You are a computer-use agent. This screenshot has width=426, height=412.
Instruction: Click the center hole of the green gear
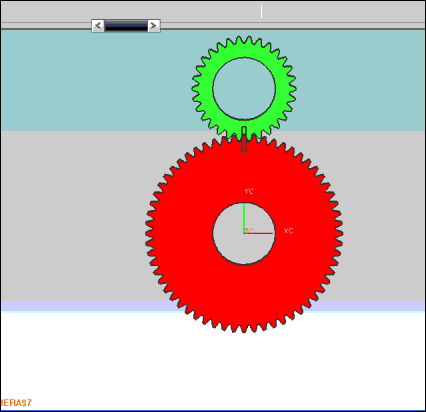(x=244, y=89)
